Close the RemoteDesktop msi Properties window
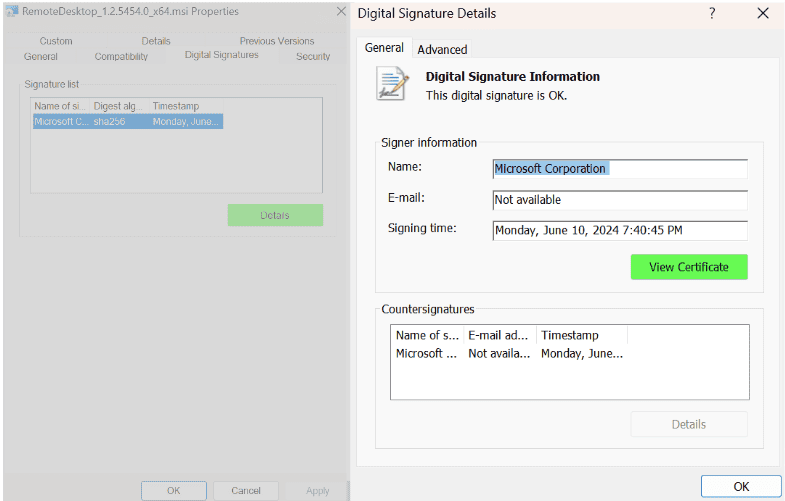 tap(341, 11)
